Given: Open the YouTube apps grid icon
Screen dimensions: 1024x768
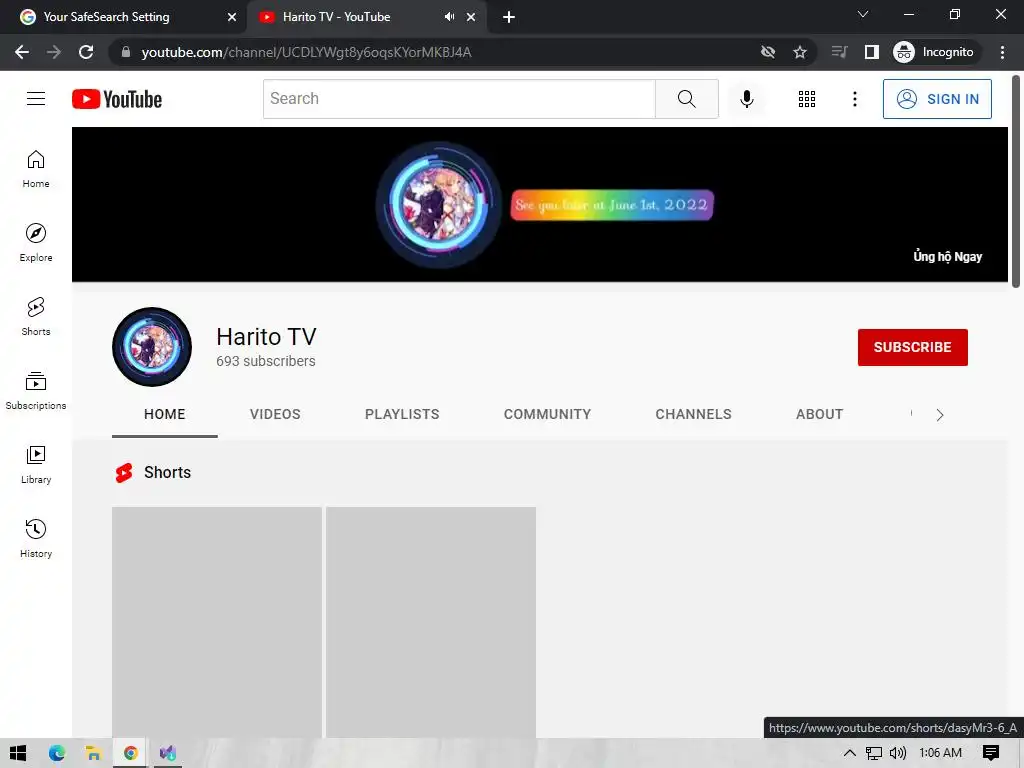Looking at the screenshot, I should point(807,99).
